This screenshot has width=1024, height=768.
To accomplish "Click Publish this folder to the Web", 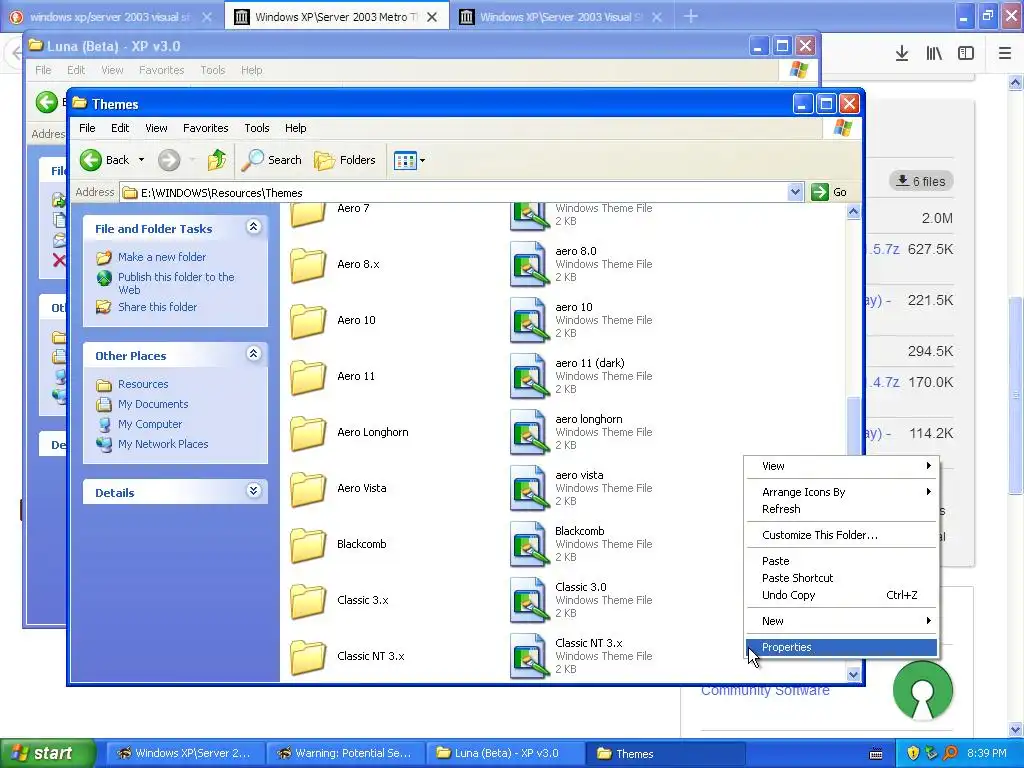I will 176,283.
